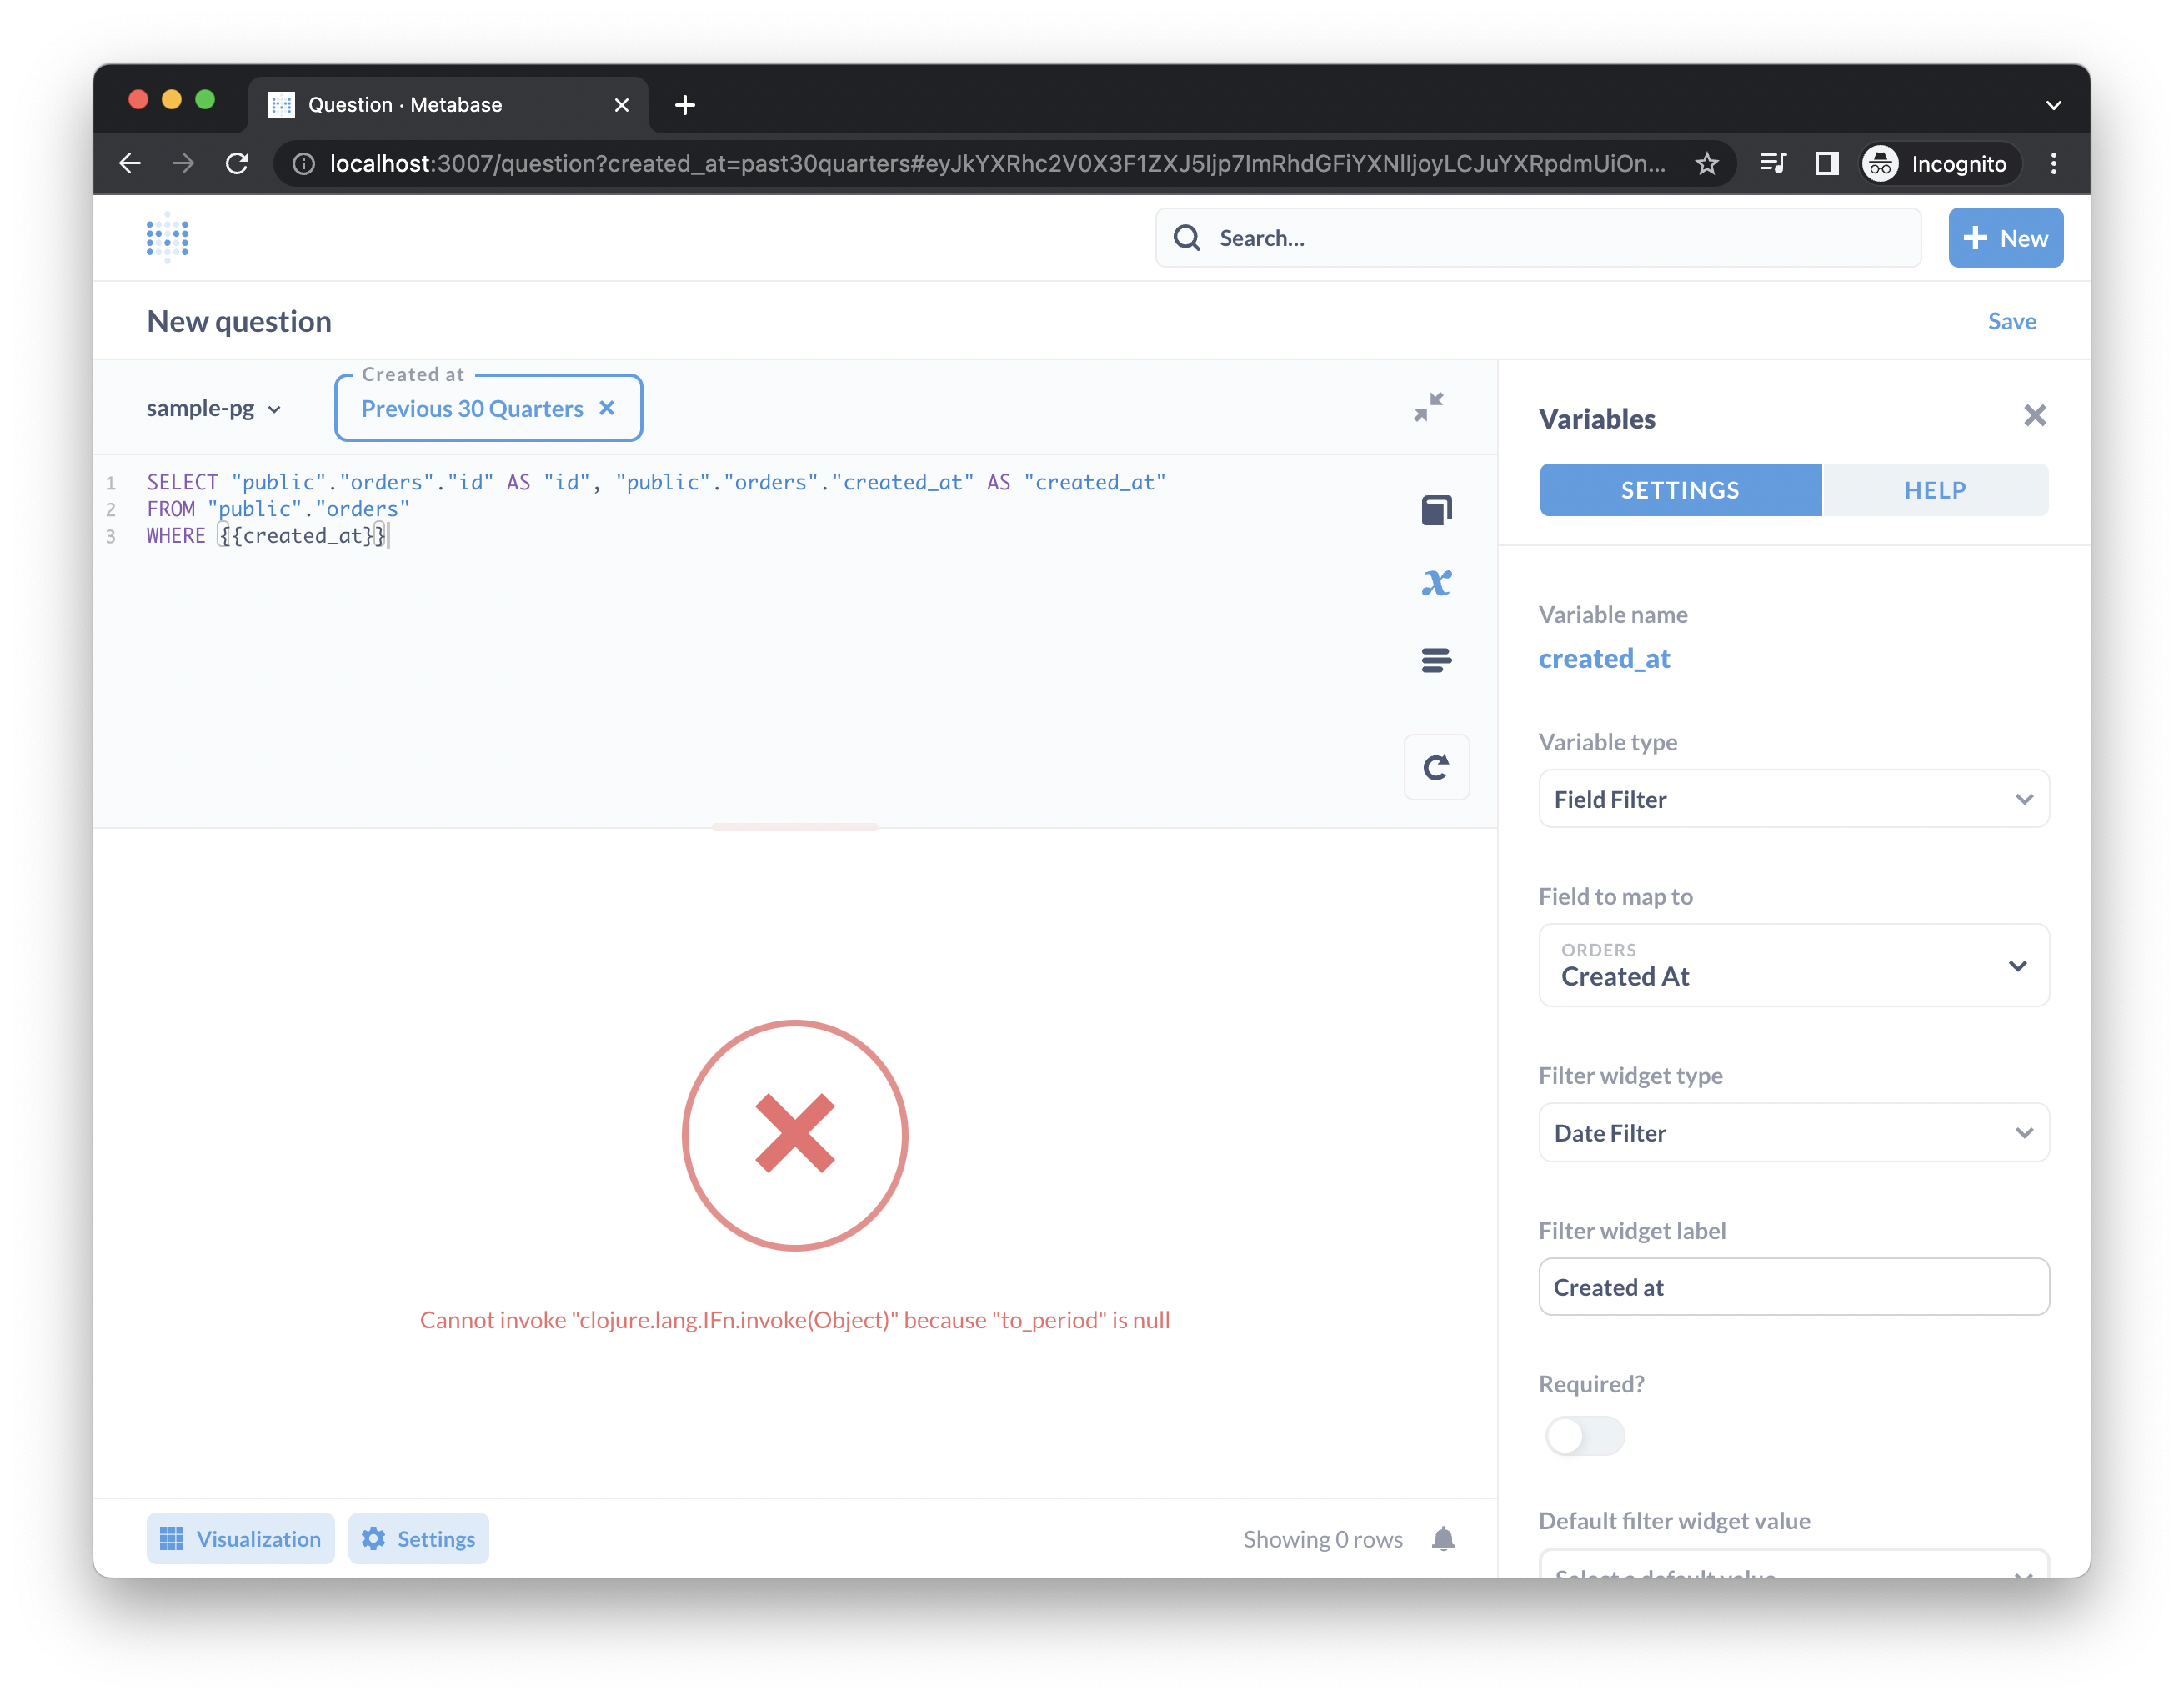The height and width of the screenshot is (1701, 2184).
Task: Select the SETTINGS tab
Action: coord(1680,490)
